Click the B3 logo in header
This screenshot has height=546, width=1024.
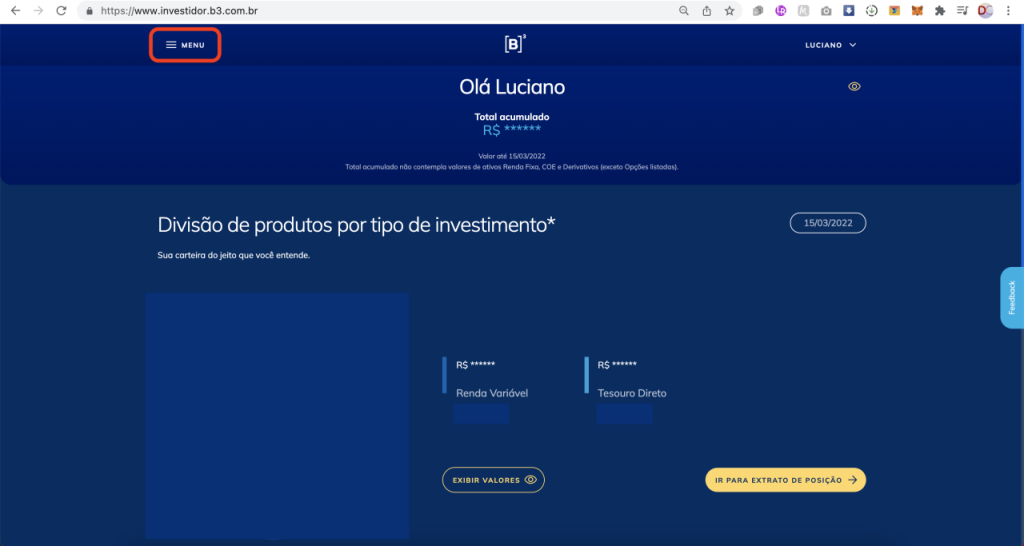click(515, 44)
